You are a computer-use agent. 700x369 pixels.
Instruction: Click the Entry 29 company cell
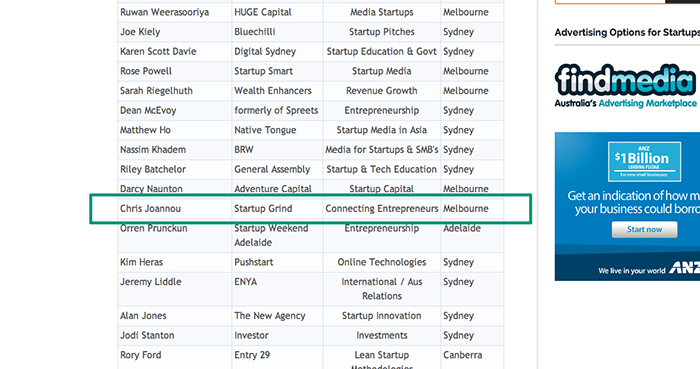point(277,357)
